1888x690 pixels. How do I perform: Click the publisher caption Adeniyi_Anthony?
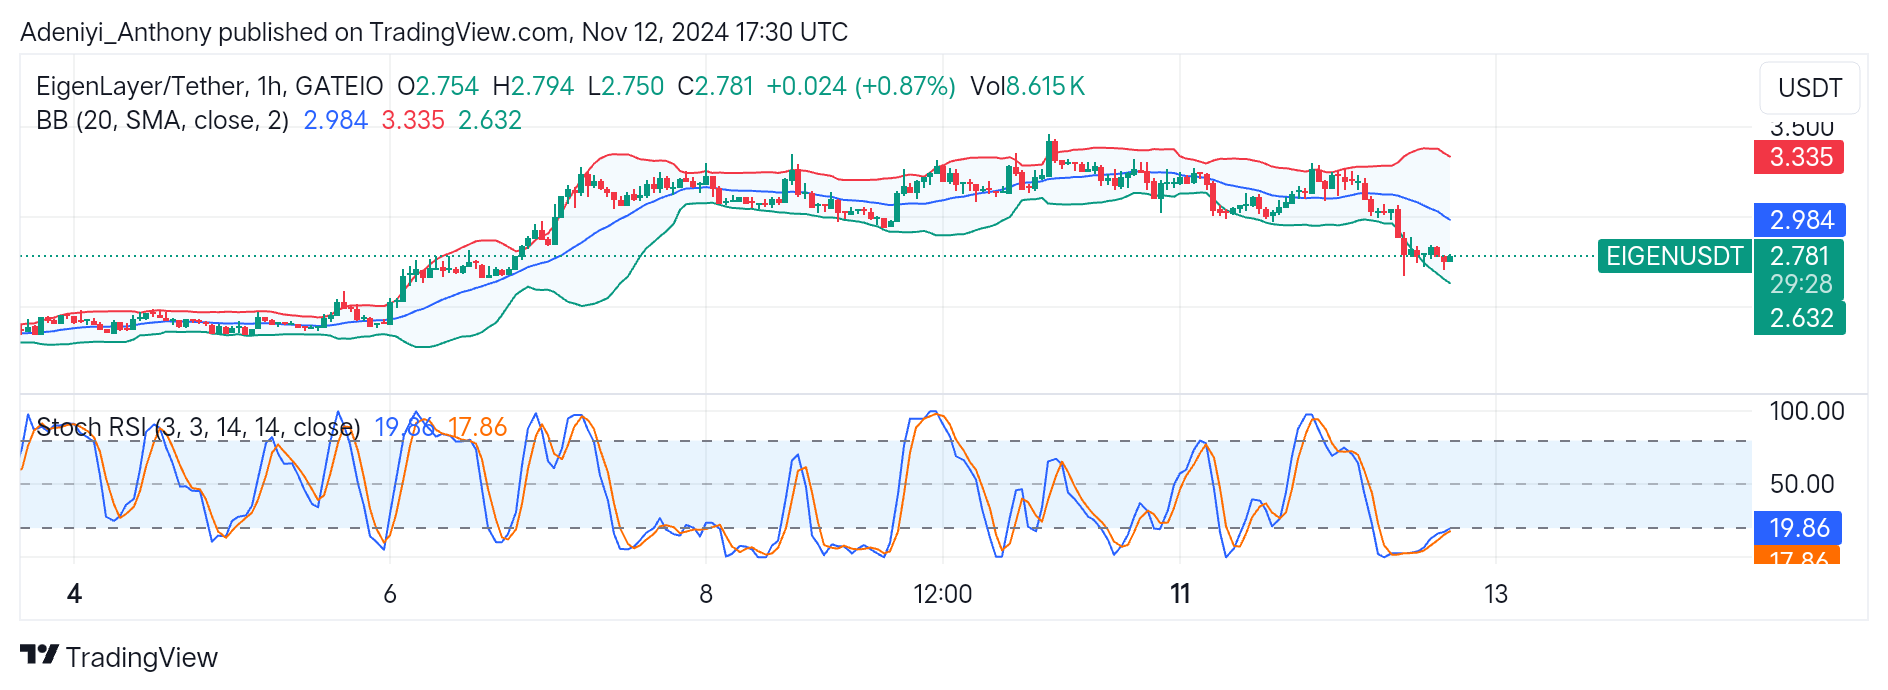(116, 32)
